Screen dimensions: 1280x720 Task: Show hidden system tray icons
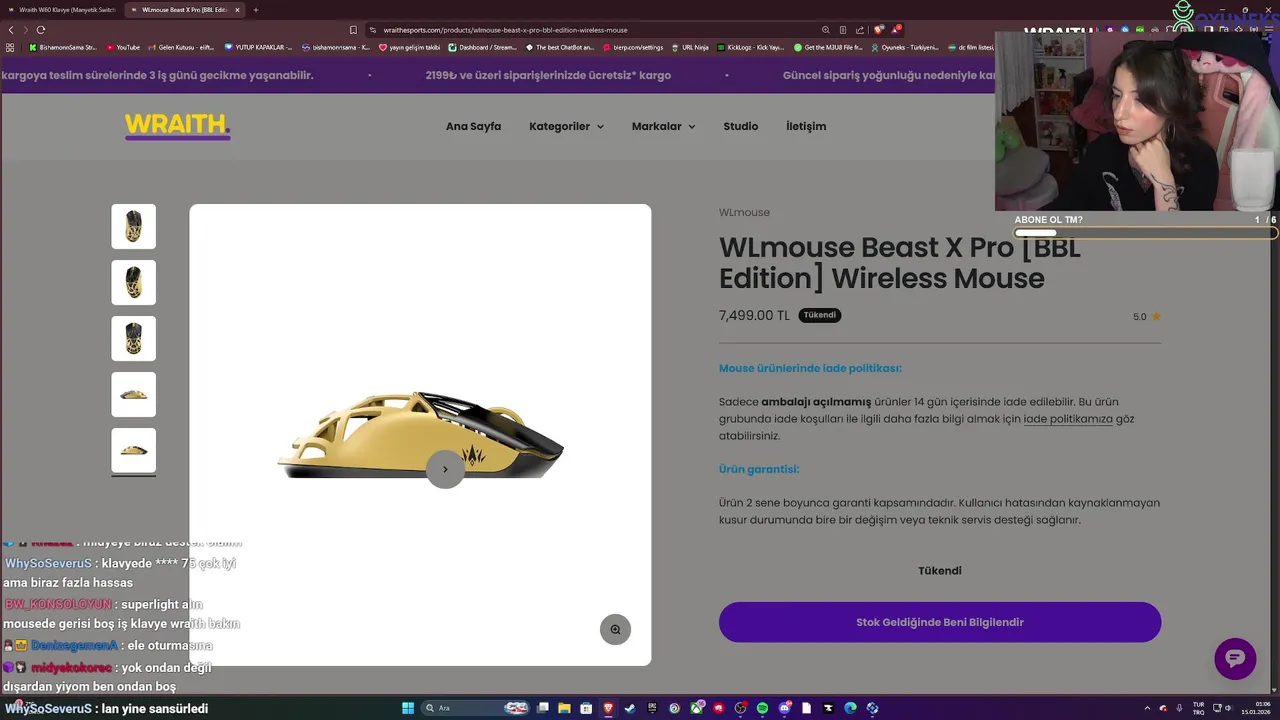(x=1147, y=708)
